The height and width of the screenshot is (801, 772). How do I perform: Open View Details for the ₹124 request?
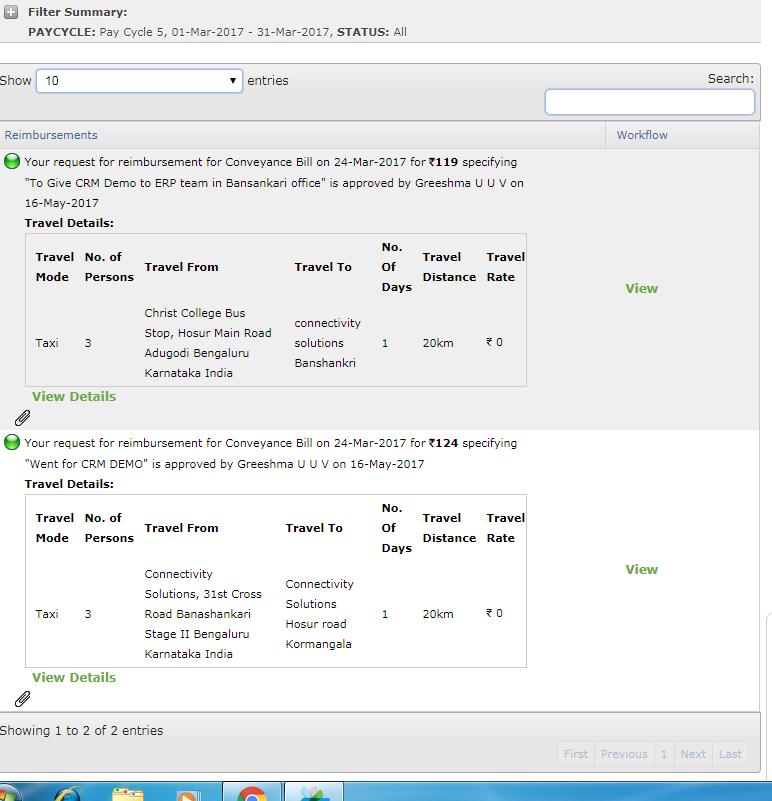point(74,678)
